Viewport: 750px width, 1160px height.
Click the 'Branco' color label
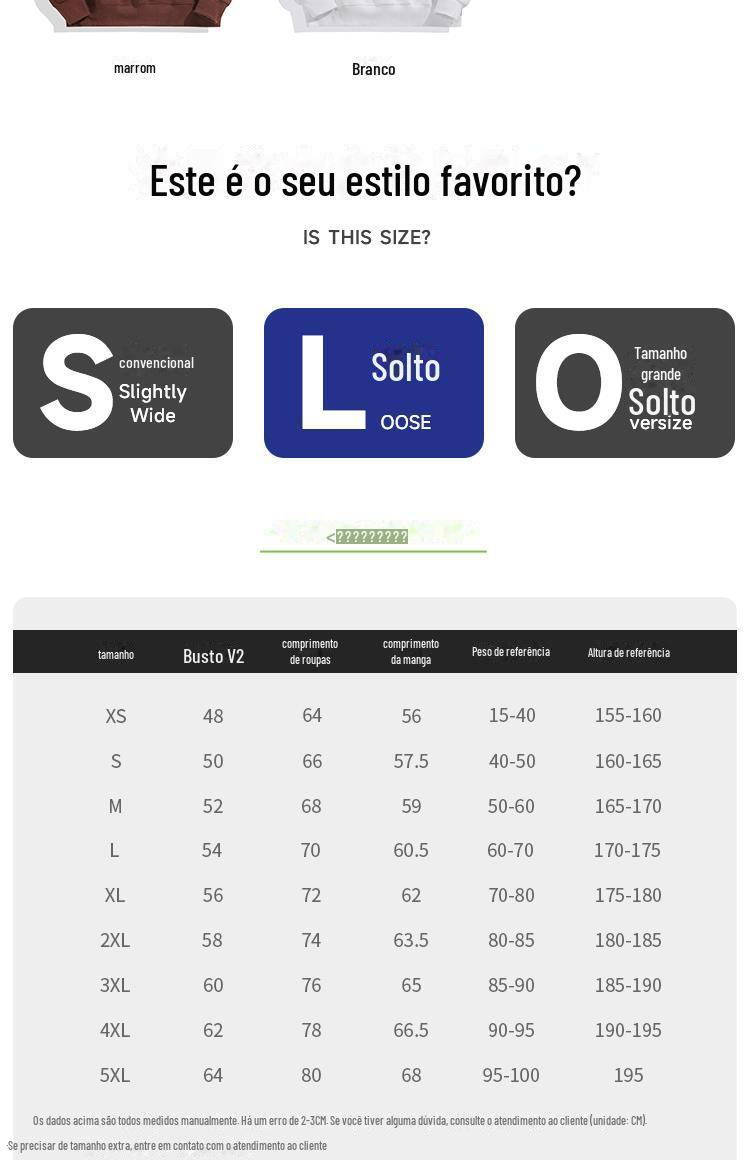373,69
